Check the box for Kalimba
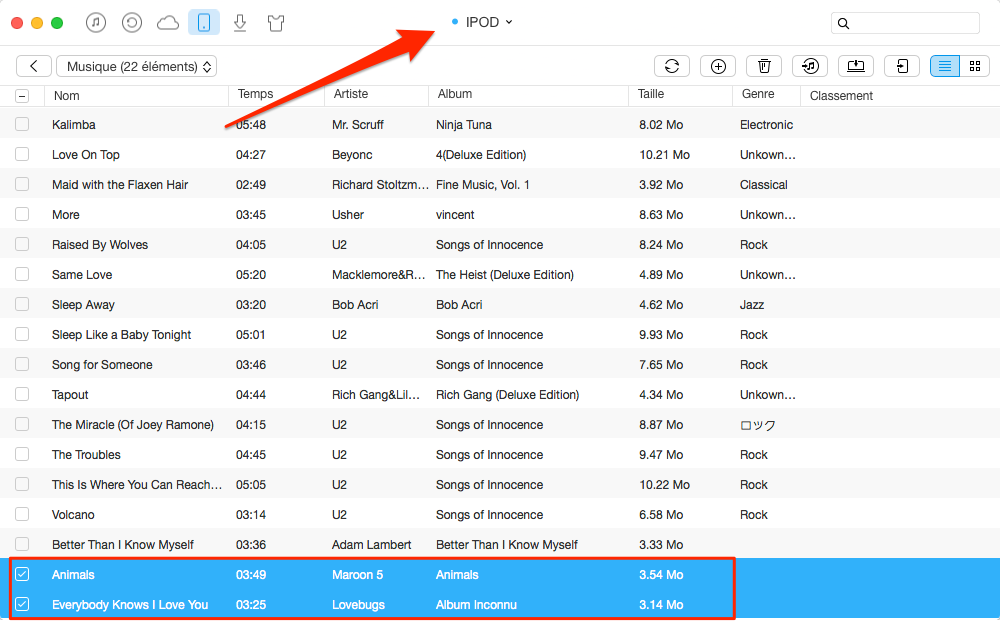 (x=22, y=124)
